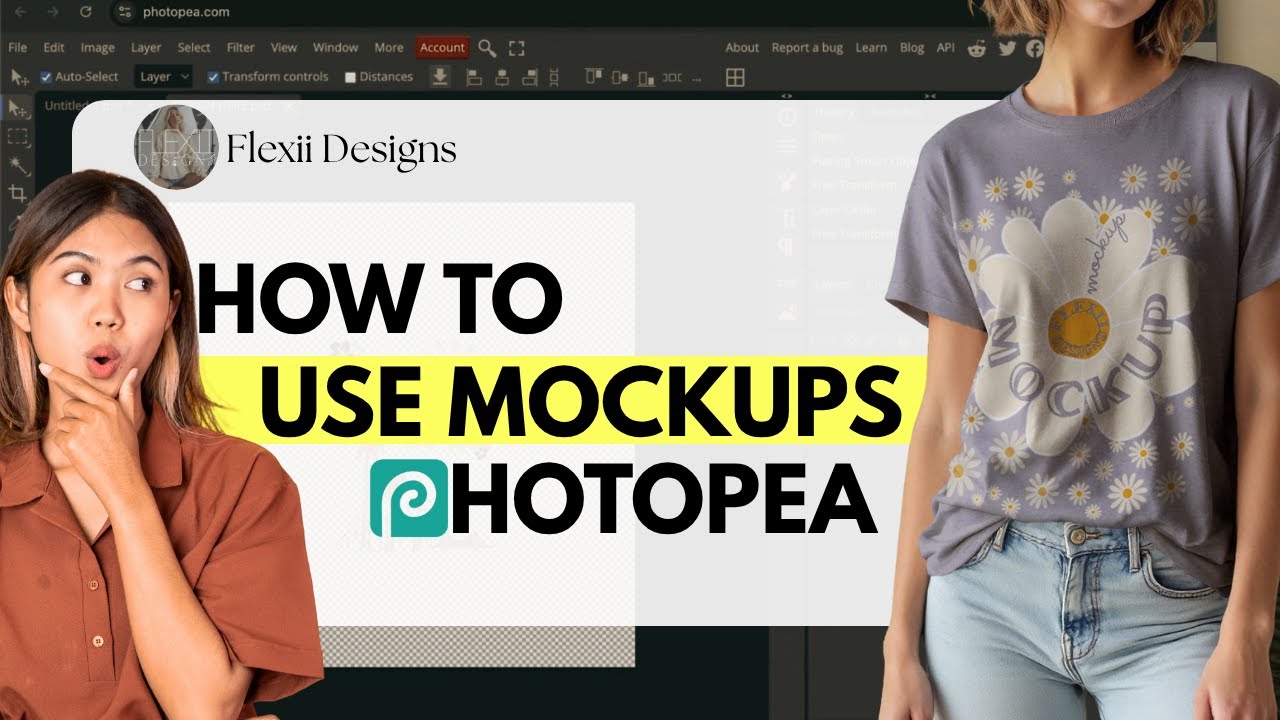Open the File menu
The width and height of the screenshot is (1280, 720).
17,47
